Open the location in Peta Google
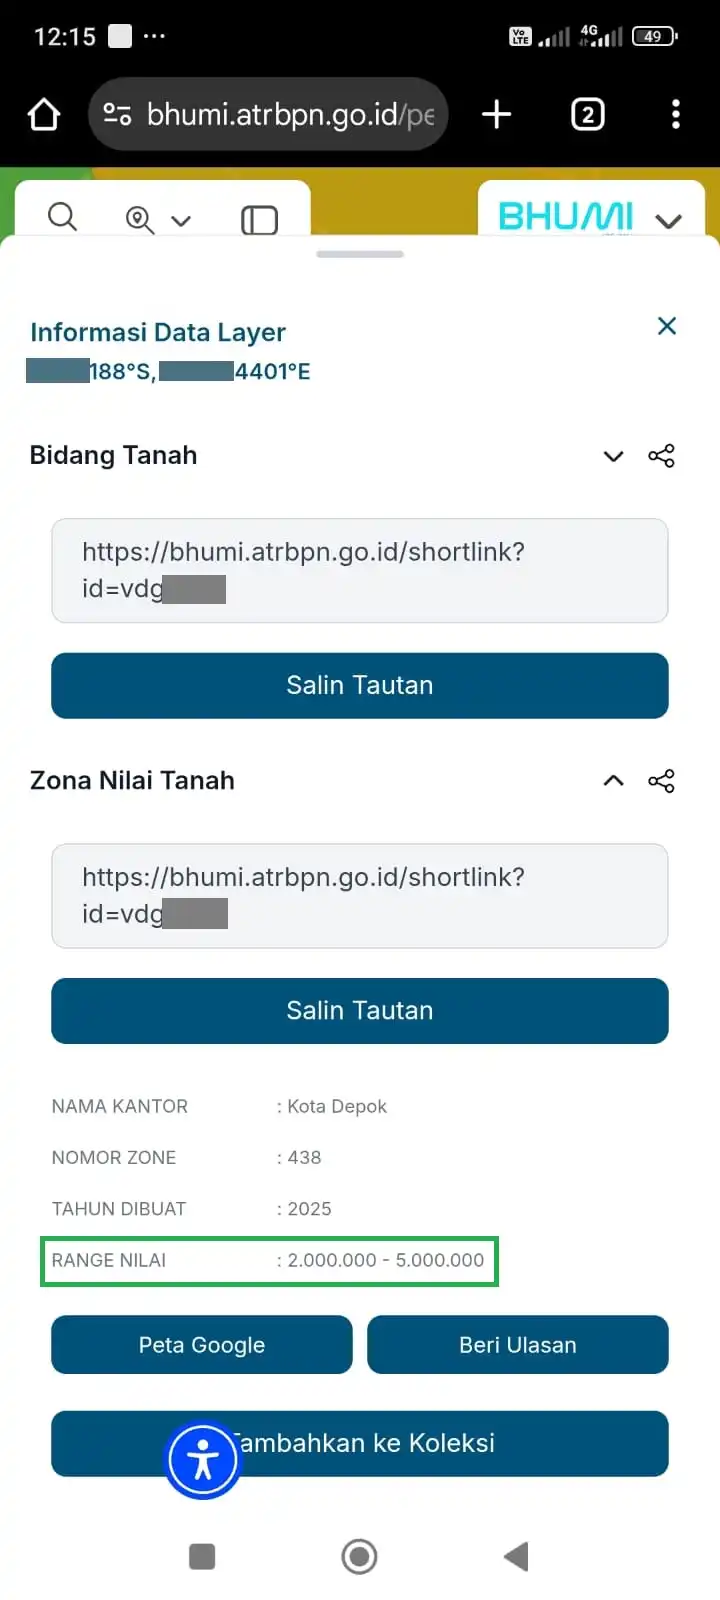The image size is (720, 1600). pyautogui.click(x=202, y=1345)
